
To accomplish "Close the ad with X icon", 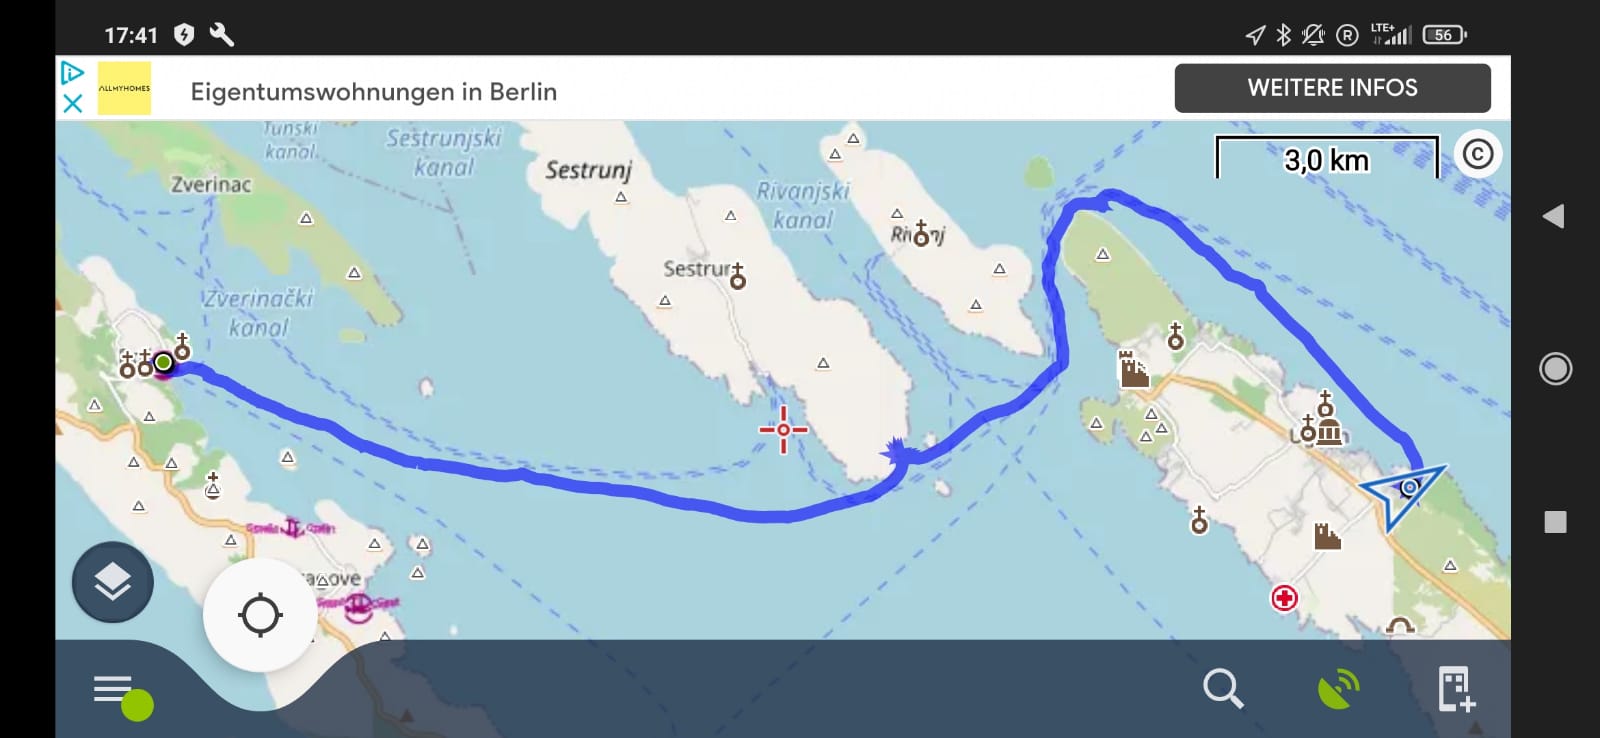I will point(72,103).
